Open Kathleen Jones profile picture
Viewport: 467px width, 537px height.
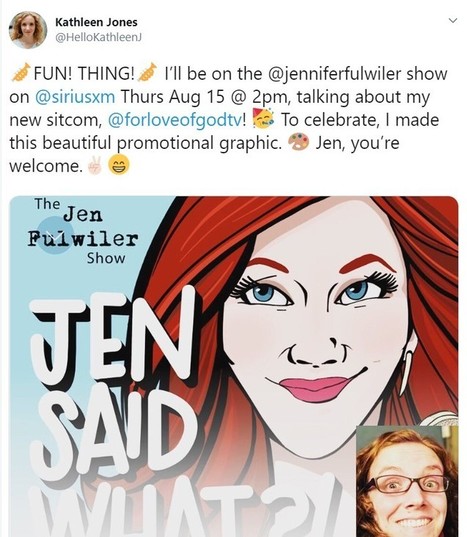tap(27, 30)
